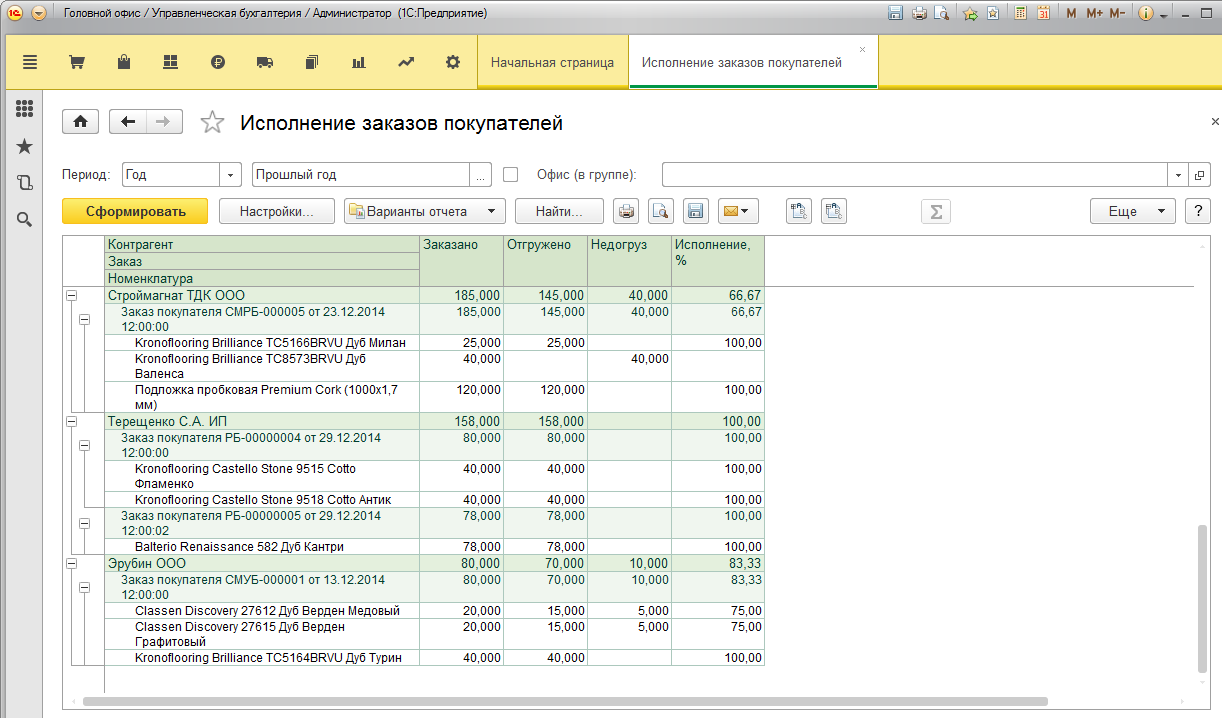This screenshot has height=718, width=1222.
Task: Collapse the Строймагнат ТДК ООО group
Action: [x=71, y=296]
